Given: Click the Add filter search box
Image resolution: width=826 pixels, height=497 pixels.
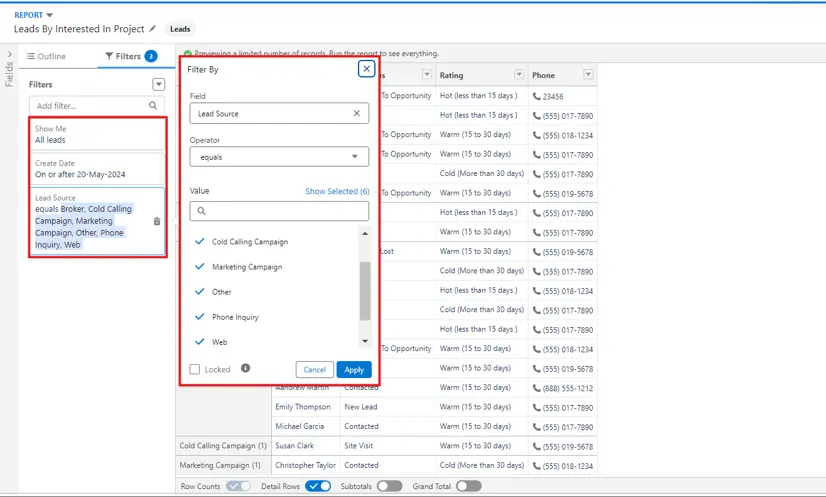Looking at the screenshot, I should click(97, 106).
